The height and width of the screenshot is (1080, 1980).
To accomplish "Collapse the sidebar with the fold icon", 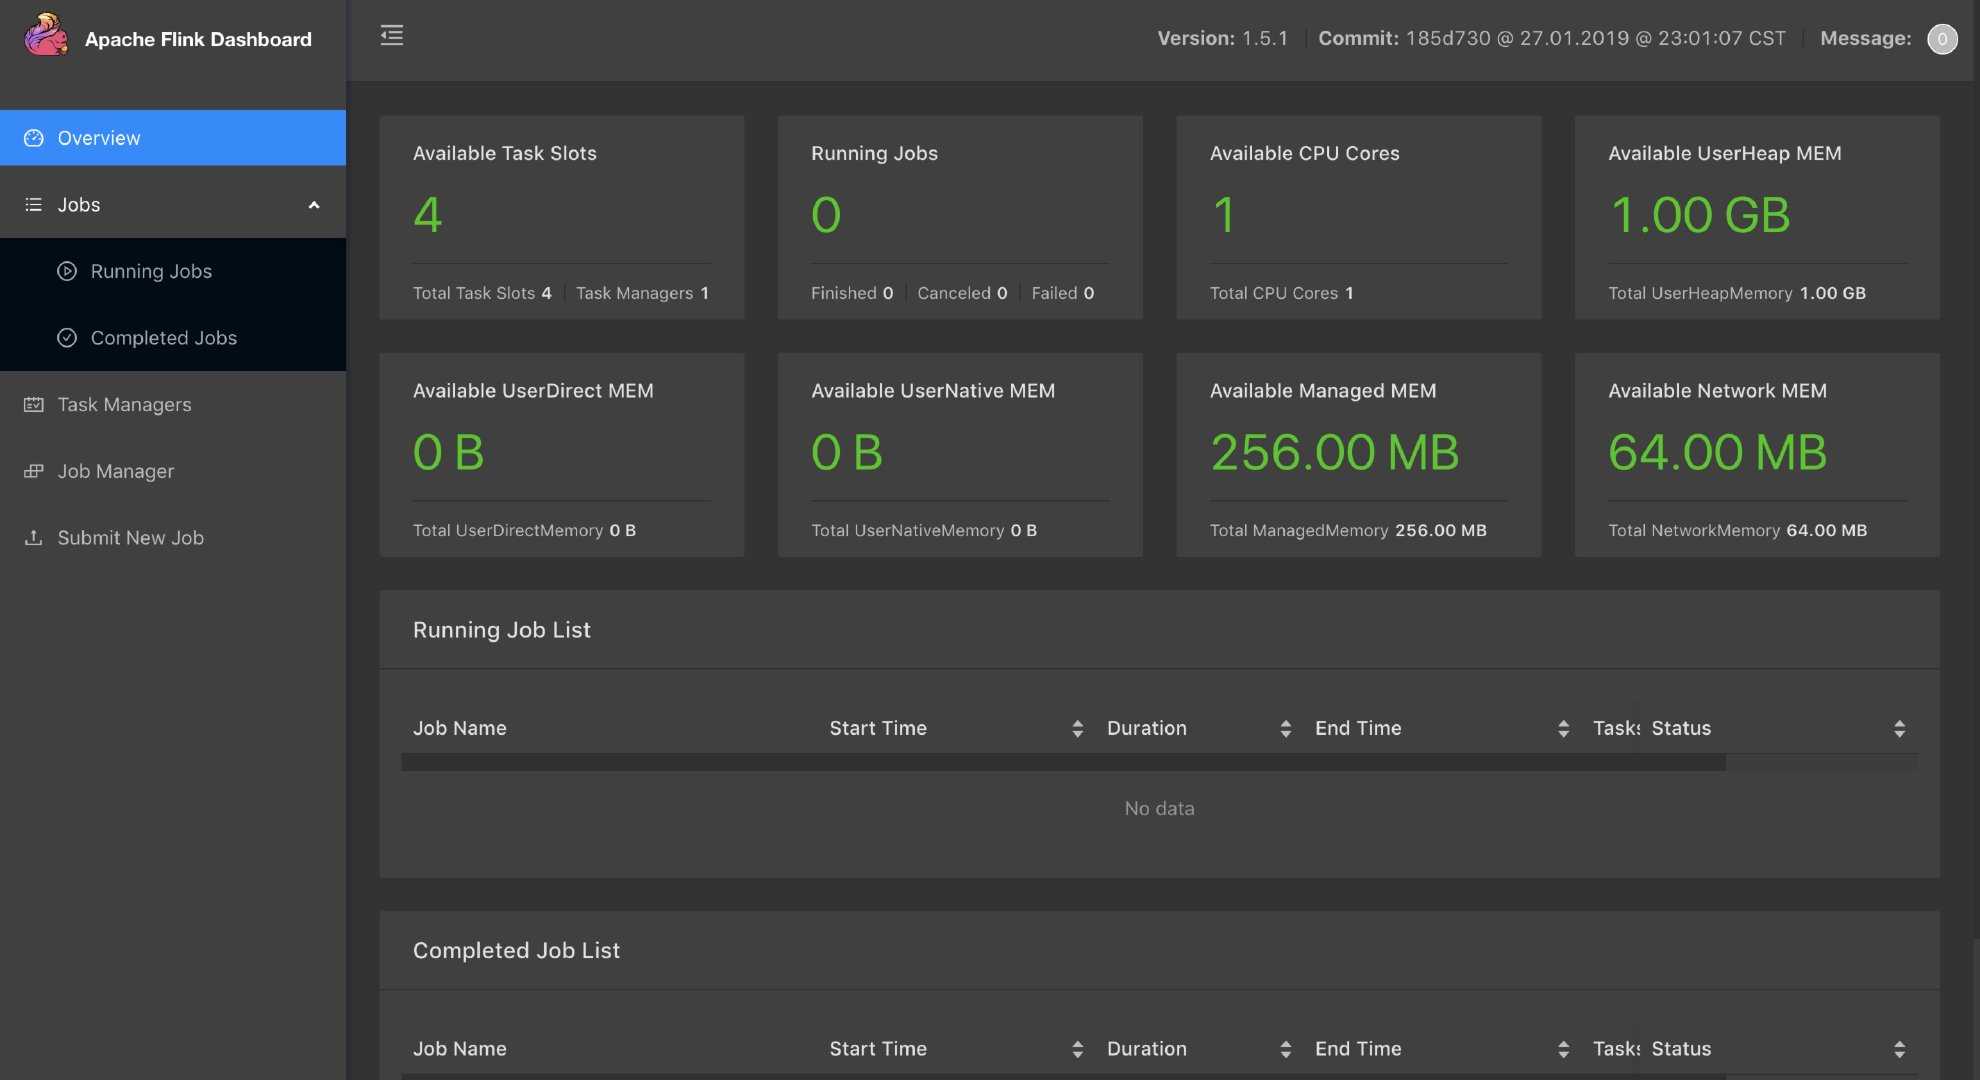I will [392, 36].
